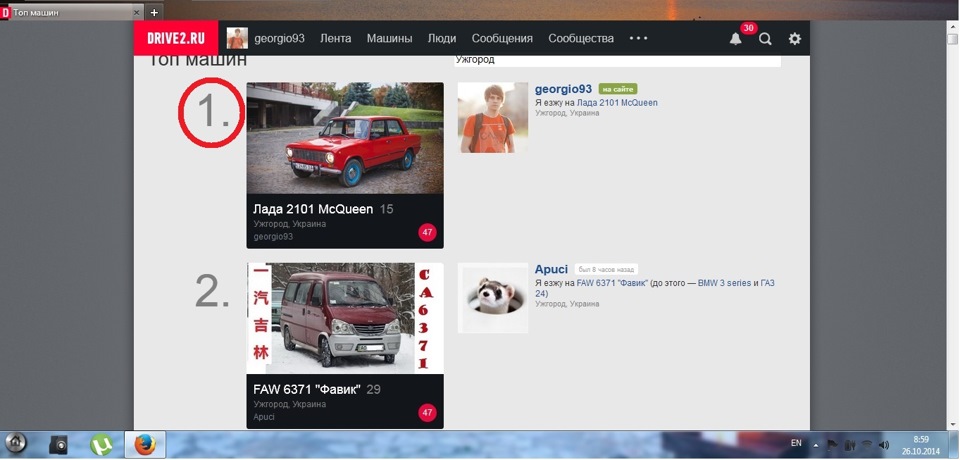Open the FAW 6371 van photo

(x=345, y=318)
